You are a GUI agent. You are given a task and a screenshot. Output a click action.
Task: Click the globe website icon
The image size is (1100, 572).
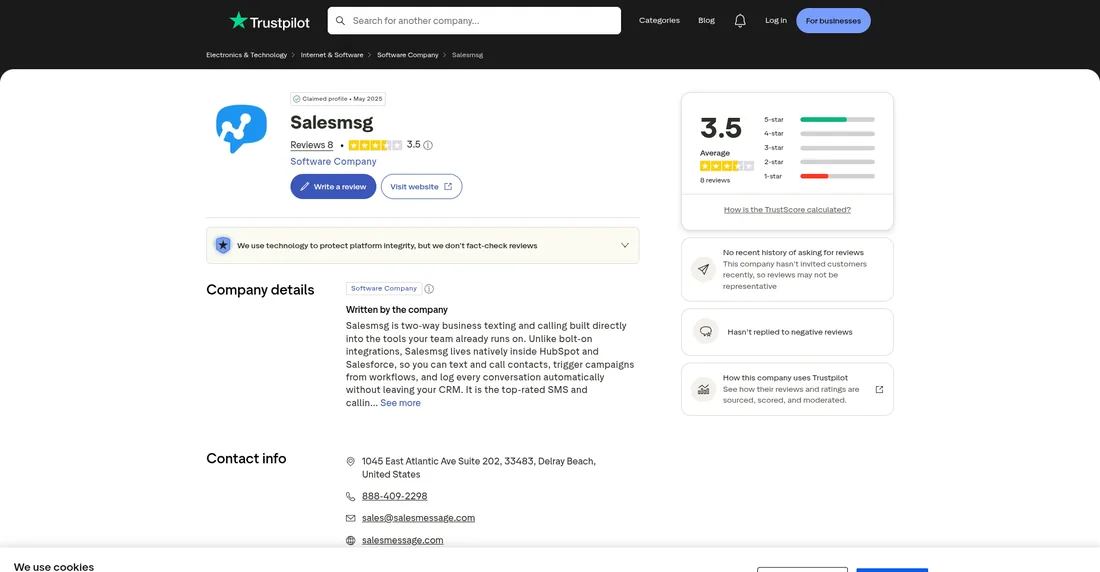tap(350, 540)
